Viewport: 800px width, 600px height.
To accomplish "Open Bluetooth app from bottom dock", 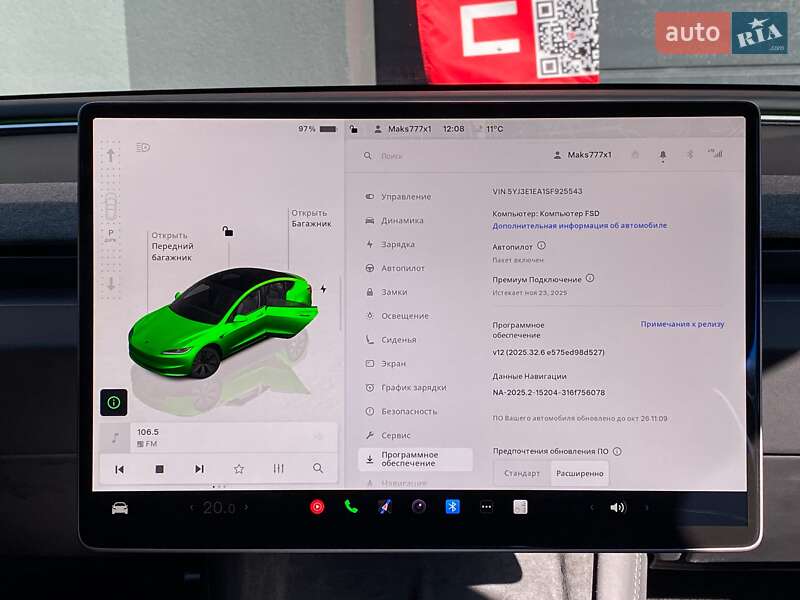I will (455, 509).
